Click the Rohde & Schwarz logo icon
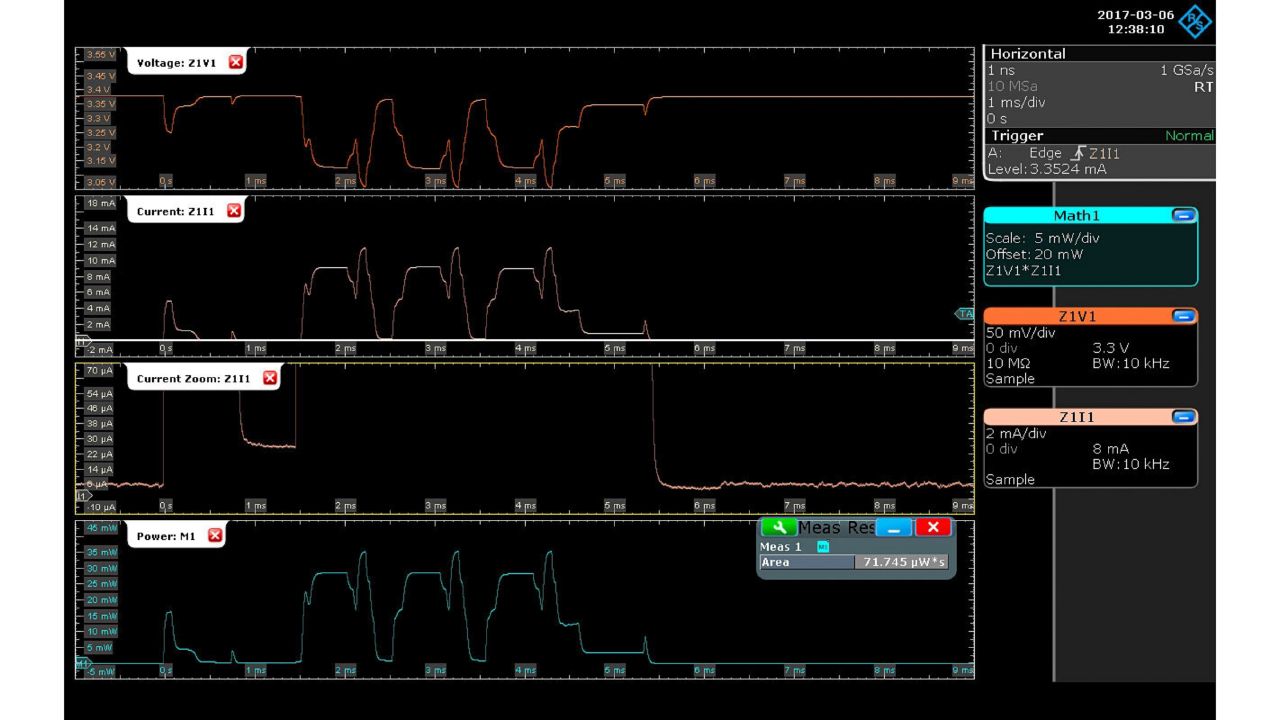The height and width of the screenshot is (720, 1280). 1194,22
